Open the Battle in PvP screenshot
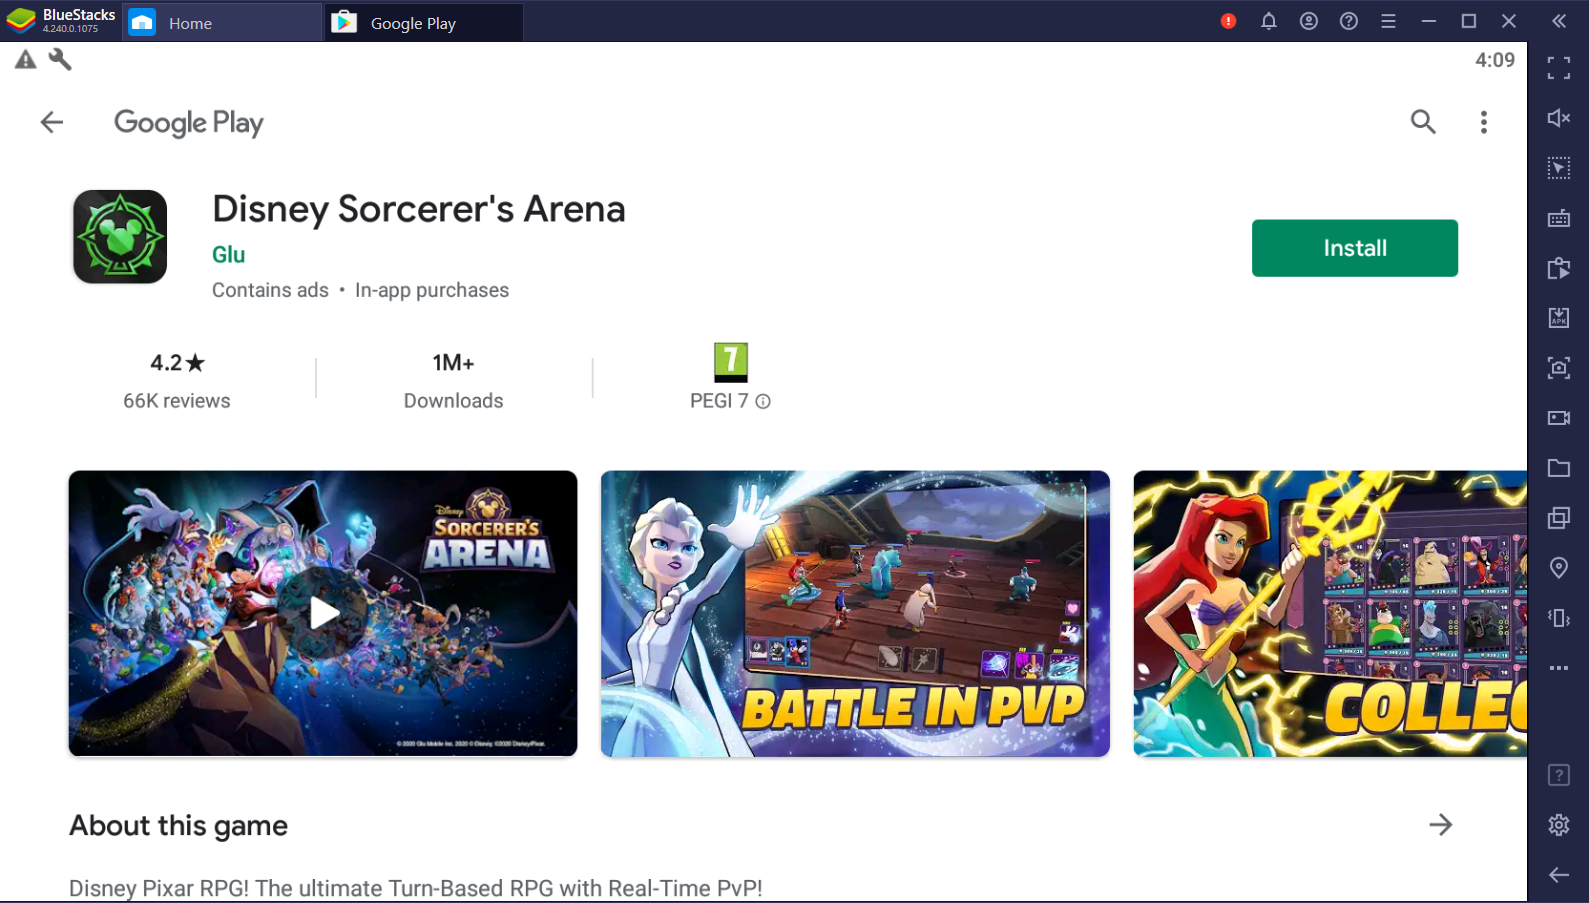Viewport: 1589px width, 903px height. (x=855, y=613)
